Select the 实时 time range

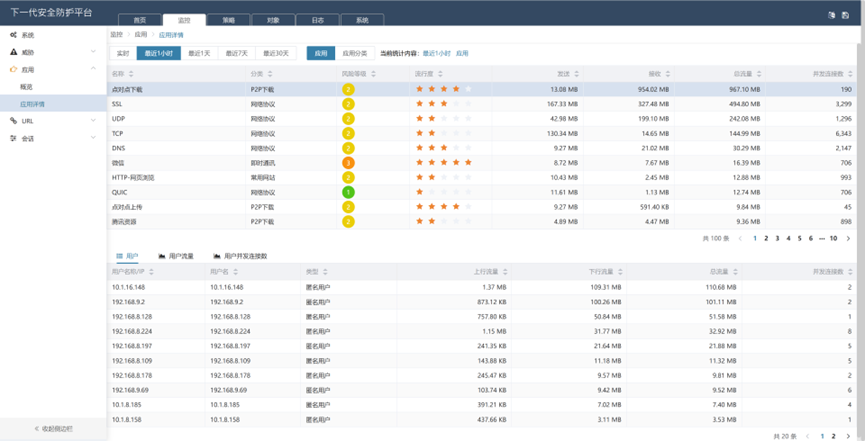[x=123, y=54]
